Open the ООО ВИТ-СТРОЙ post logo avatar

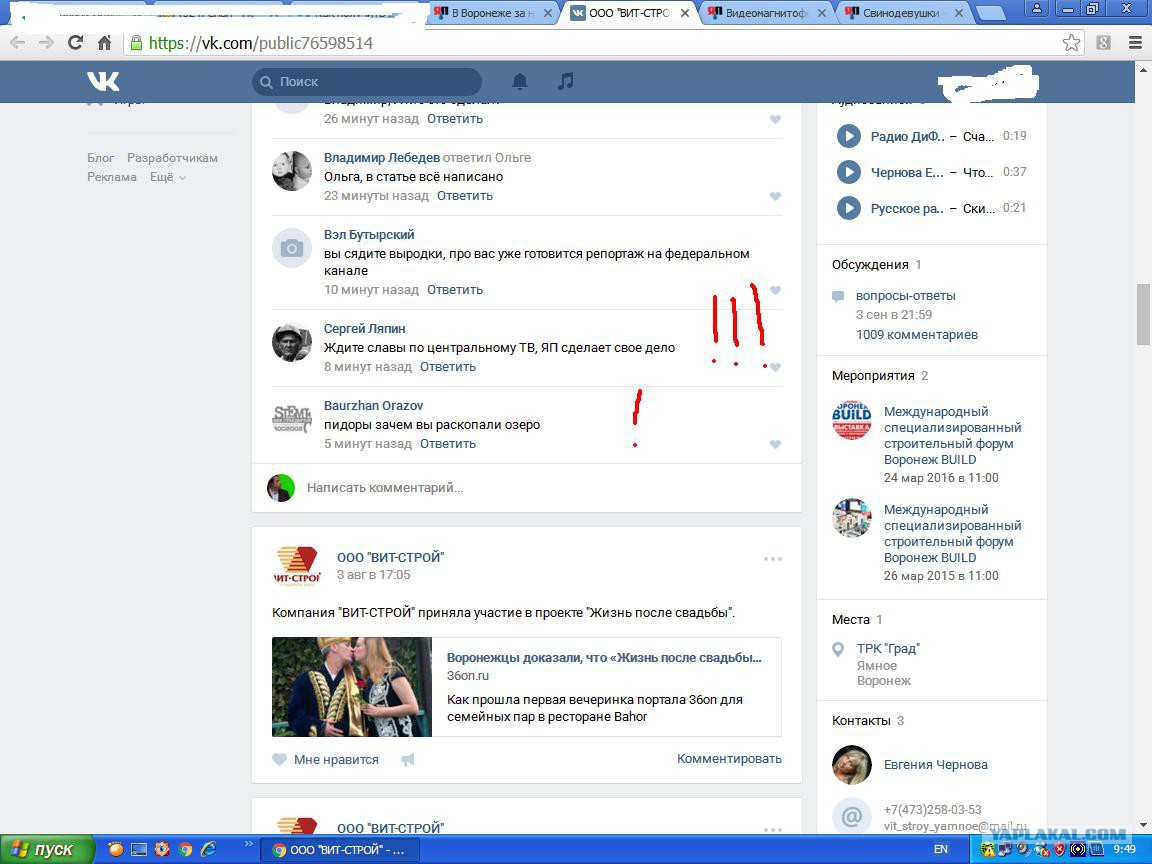tap(297, 566)
